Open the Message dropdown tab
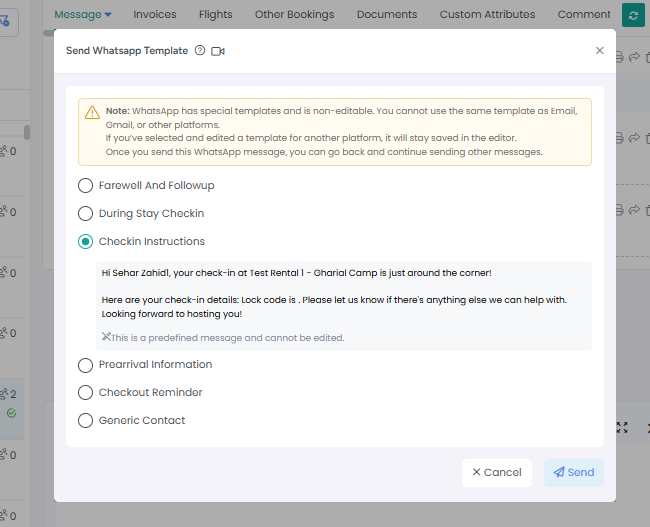 point(83,15)
